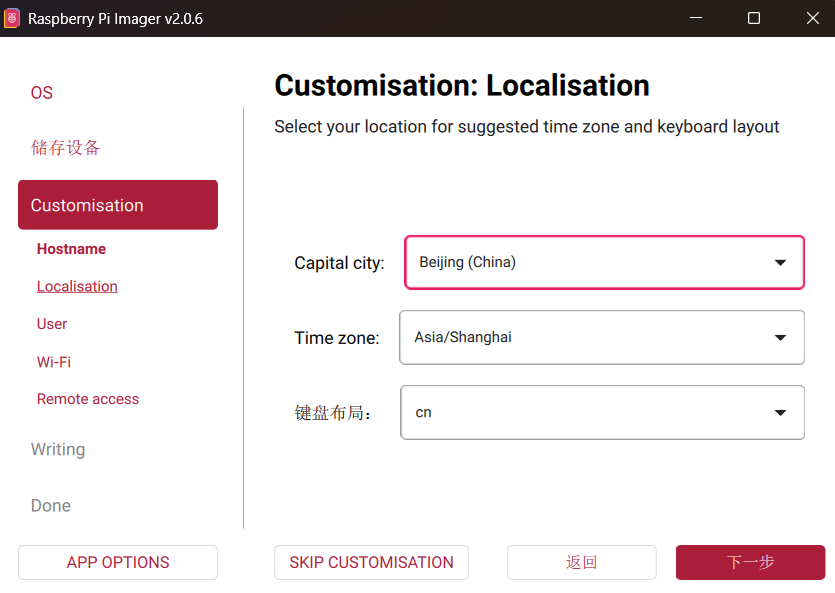Viewport: 835px width, 593px height.
Task: Click the Raspberry Pi Imager title bar icon
Action: pyautogui.click(x=12, y=18)
